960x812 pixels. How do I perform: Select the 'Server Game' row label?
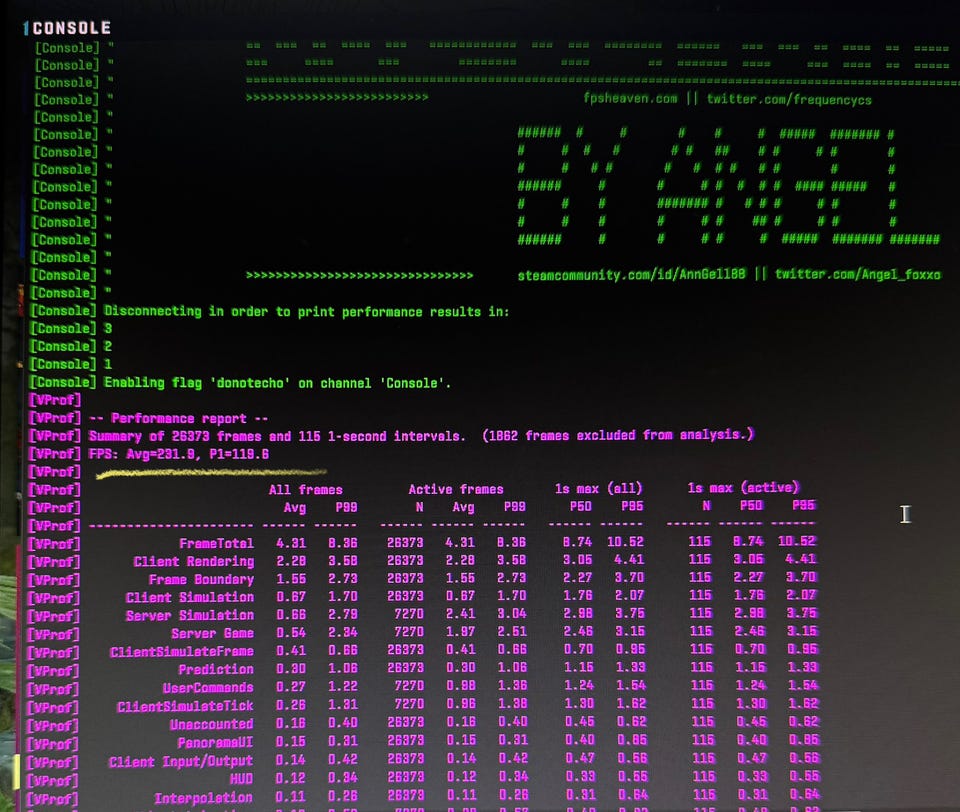(x=212, y=634)
